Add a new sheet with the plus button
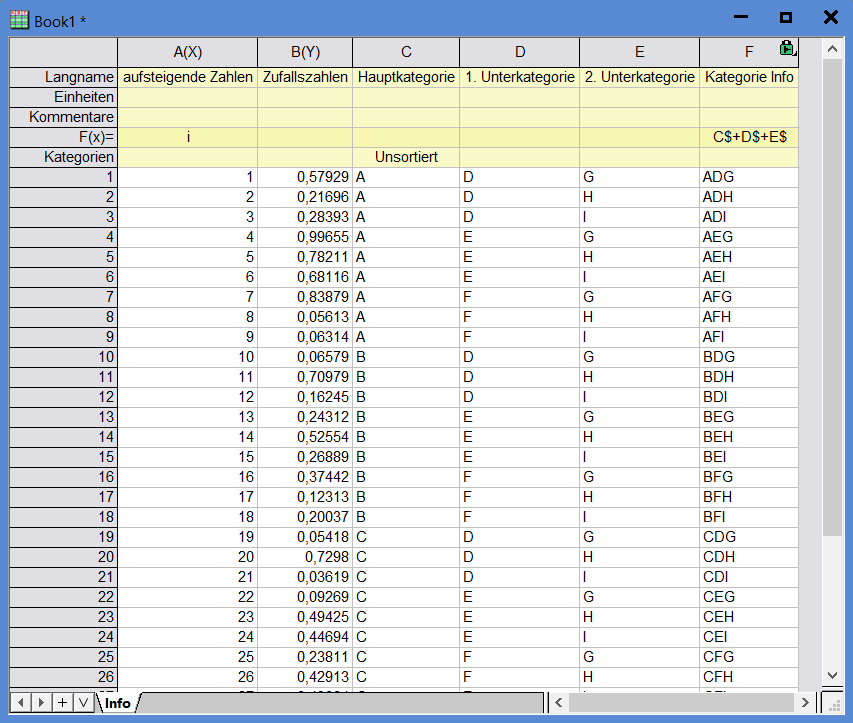The width and height of the screenshot is (853, 723). point(63,702)
